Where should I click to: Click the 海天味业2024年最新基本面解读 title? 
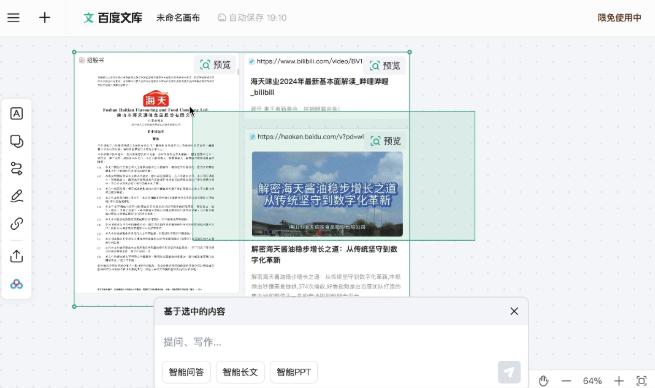point(319,86)
